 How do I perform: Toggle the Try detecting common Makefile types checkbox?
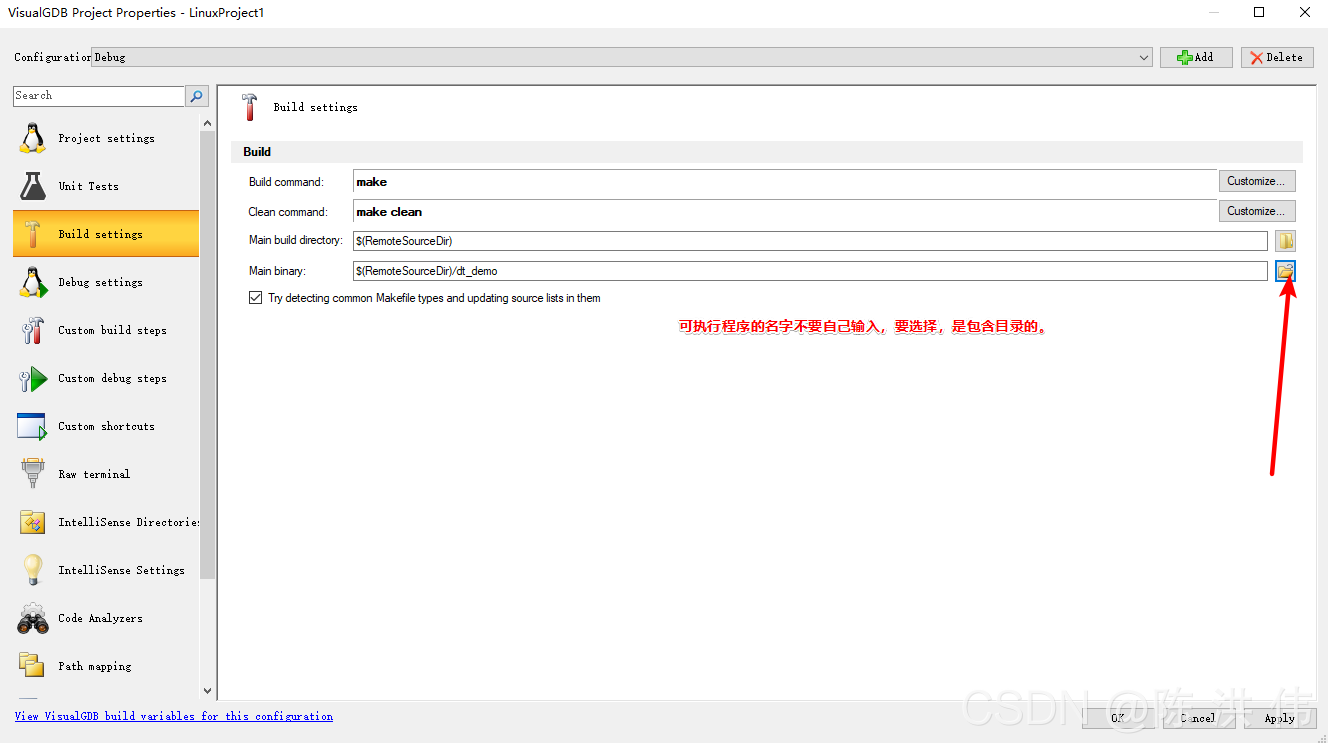[256, 298]
